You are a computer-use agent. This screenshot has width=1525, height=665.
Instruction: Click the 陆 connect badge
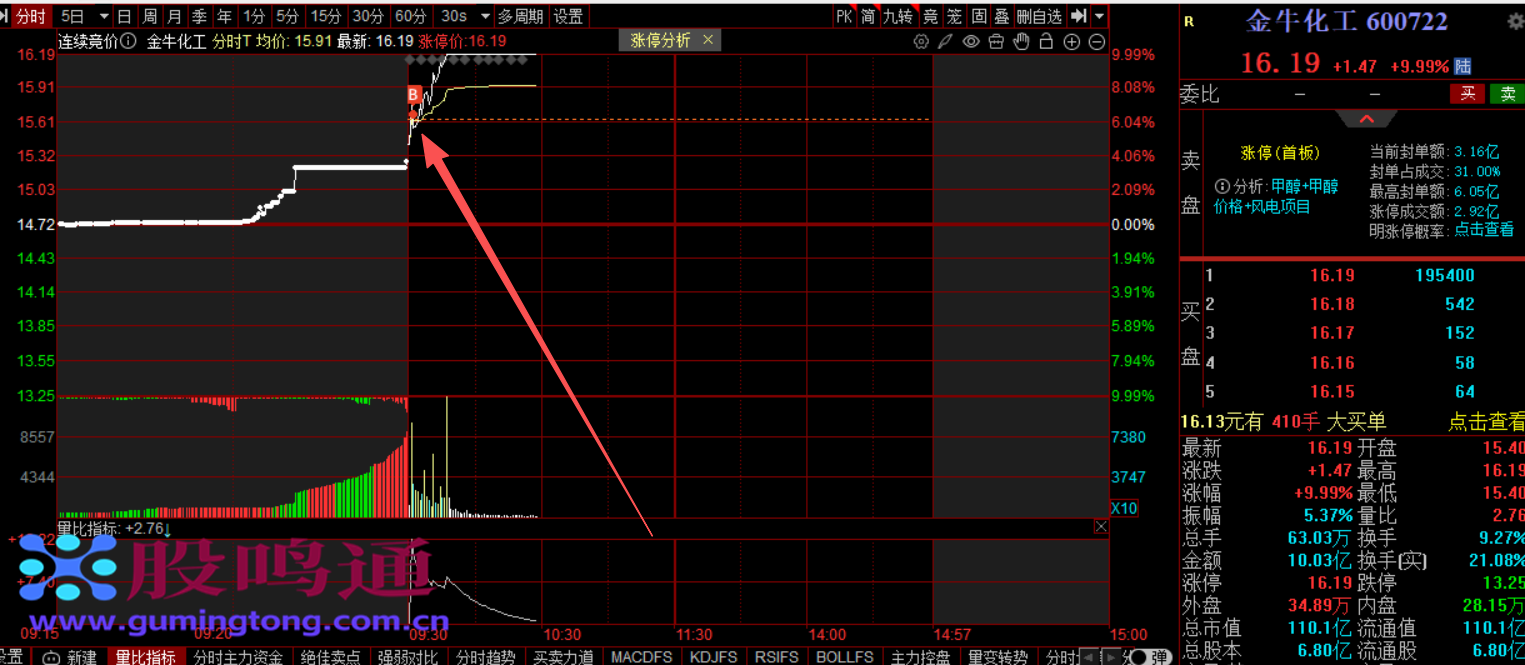coord(1463,66)
